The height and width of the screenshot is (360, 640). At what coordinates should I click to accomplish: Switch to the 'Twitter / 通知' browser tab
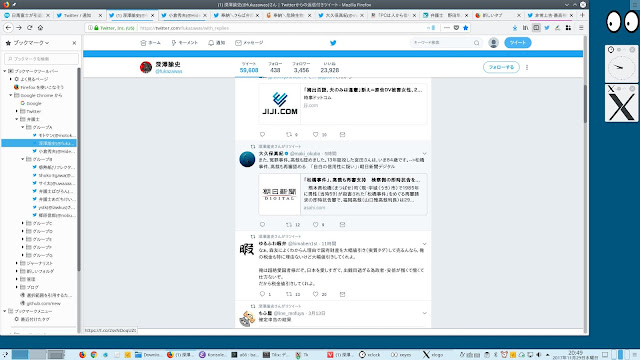(x=80, y=15)
